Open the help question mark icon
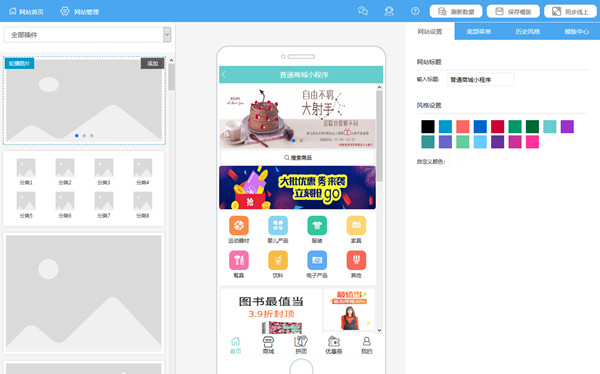 [x=415, y=11]
